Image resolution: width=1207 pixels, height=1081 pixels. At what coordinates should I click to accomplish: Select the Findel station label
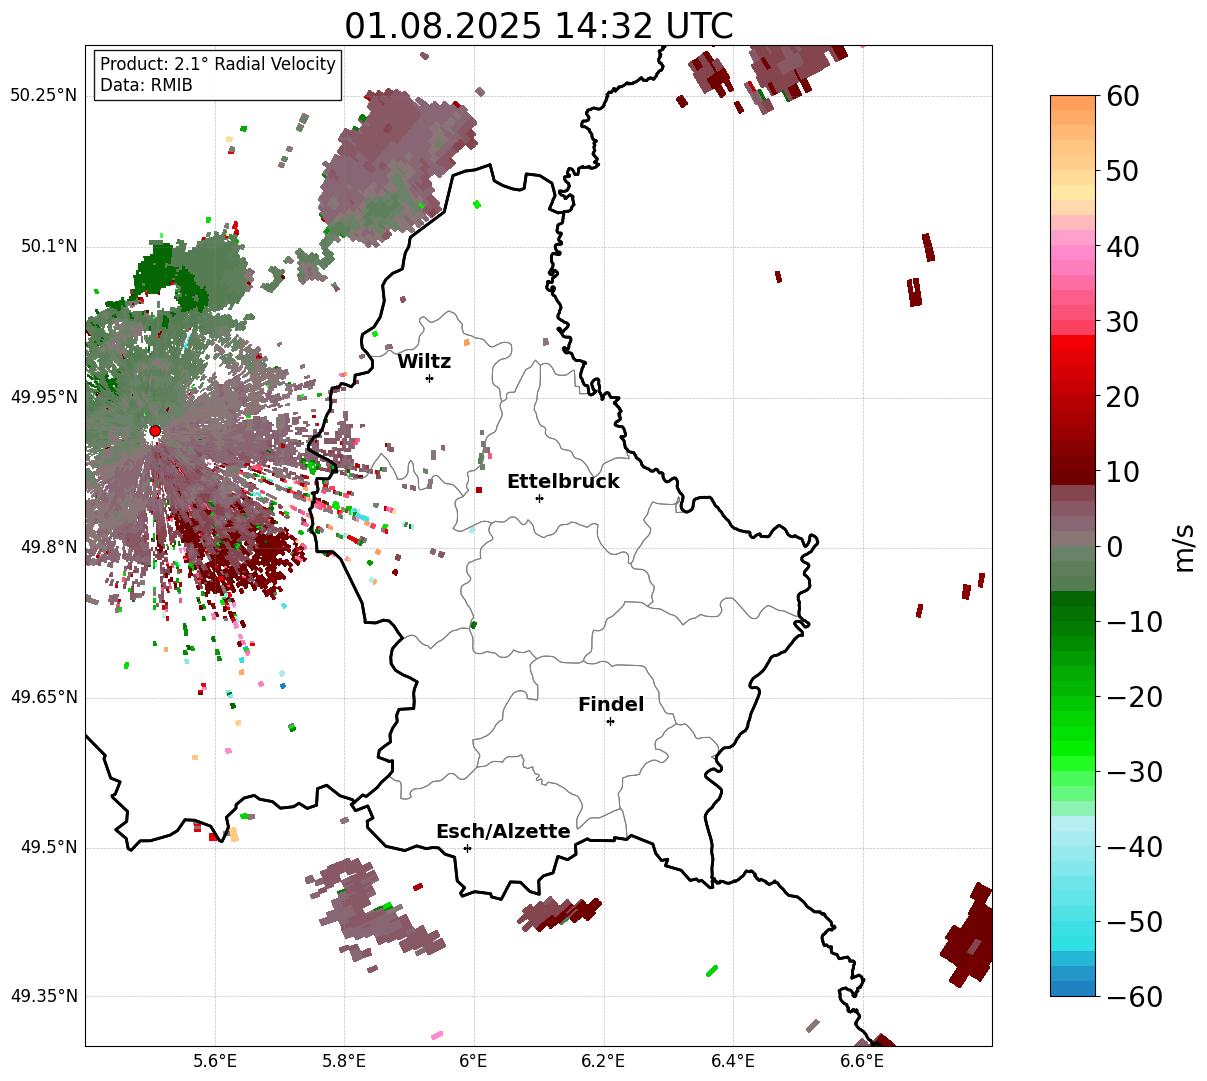coord(611,704)
